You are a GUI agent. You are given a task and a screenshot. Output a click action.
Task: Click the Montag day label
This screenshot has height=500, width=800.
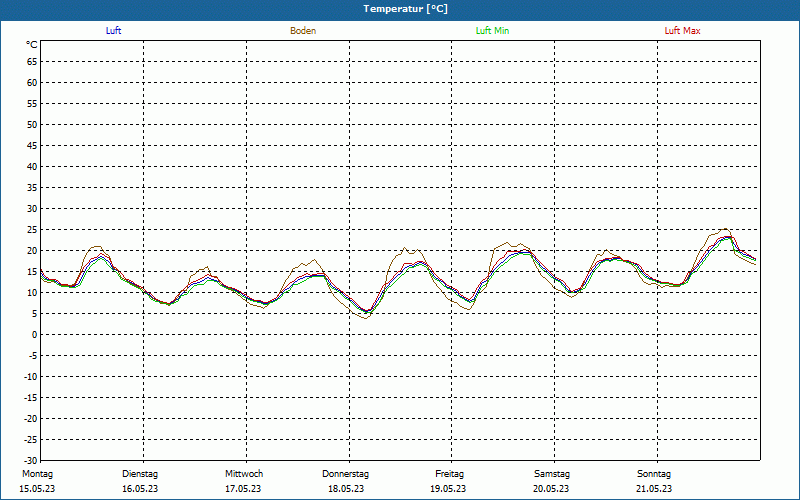tap(37, 474)
